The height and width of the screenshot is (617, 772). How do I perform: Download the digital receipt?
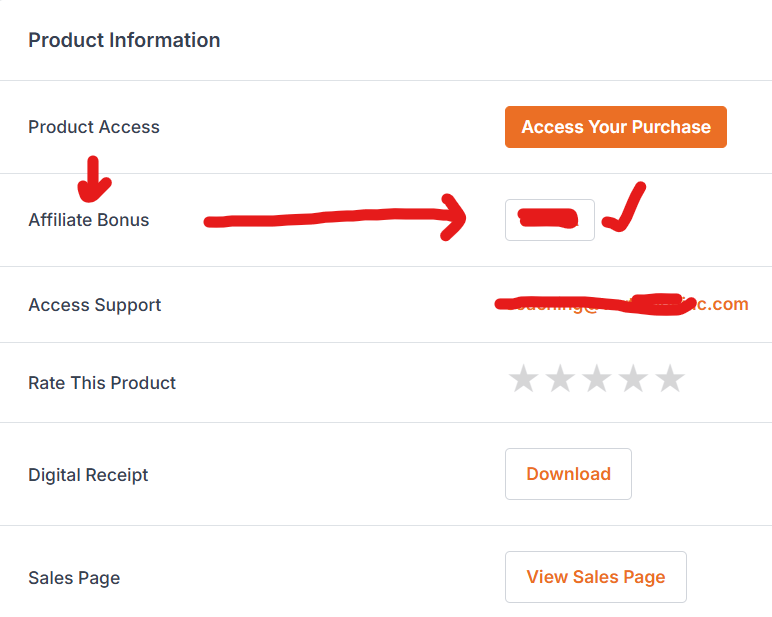pyautogui.click(x=568, y=474)
